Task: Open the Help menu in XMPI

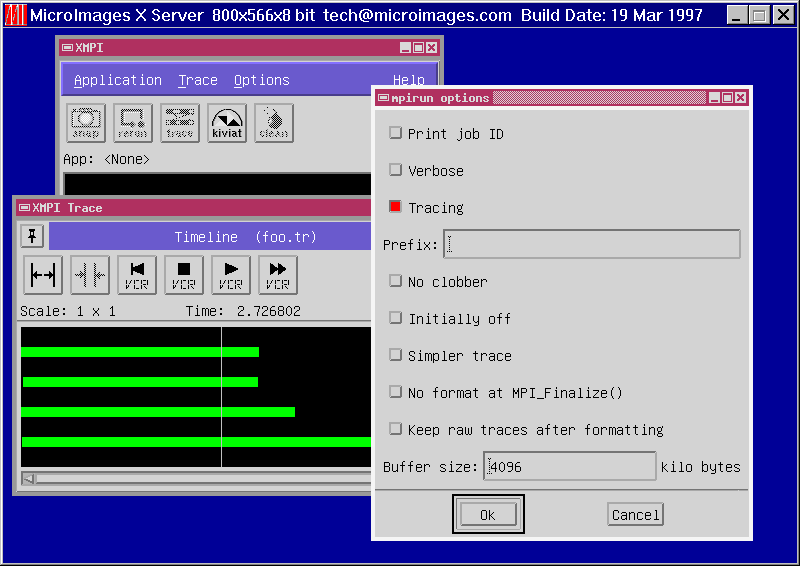Action: coord(409,80)
